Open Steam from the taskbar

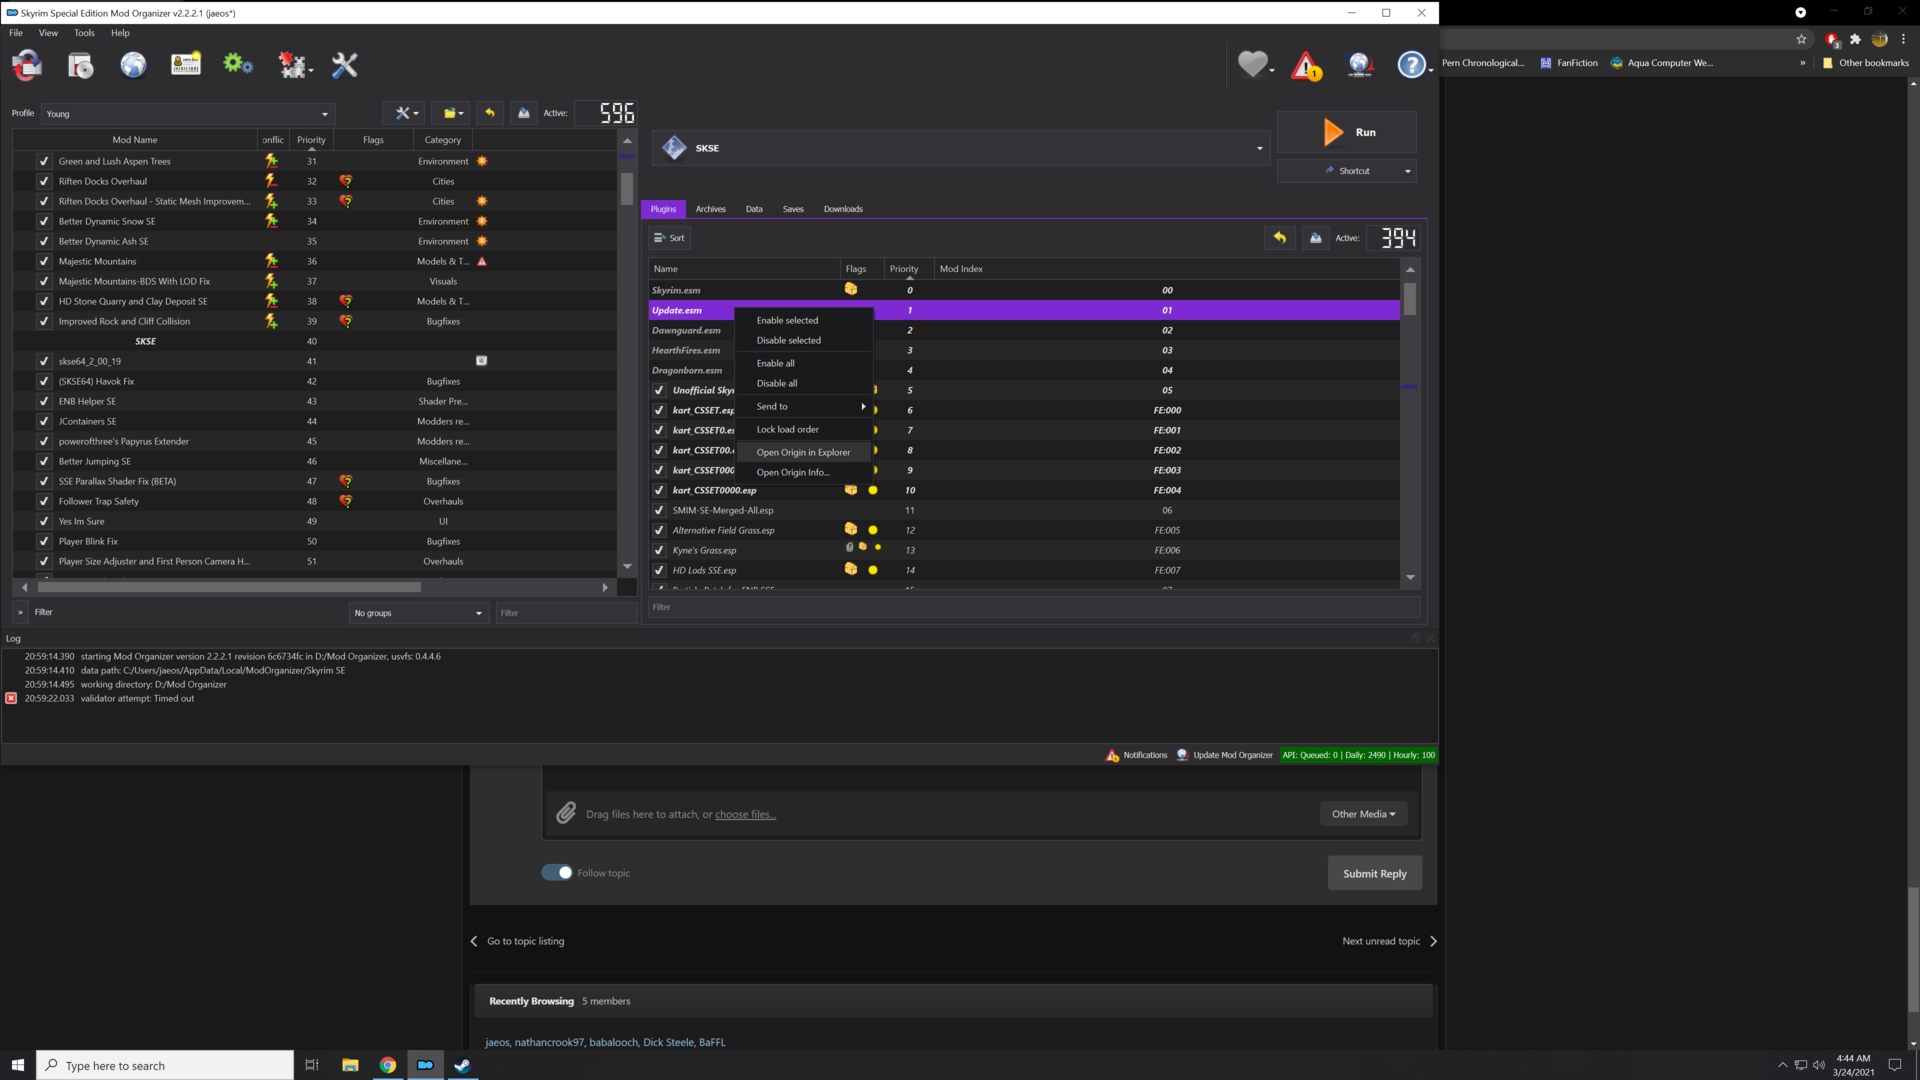462,1065
